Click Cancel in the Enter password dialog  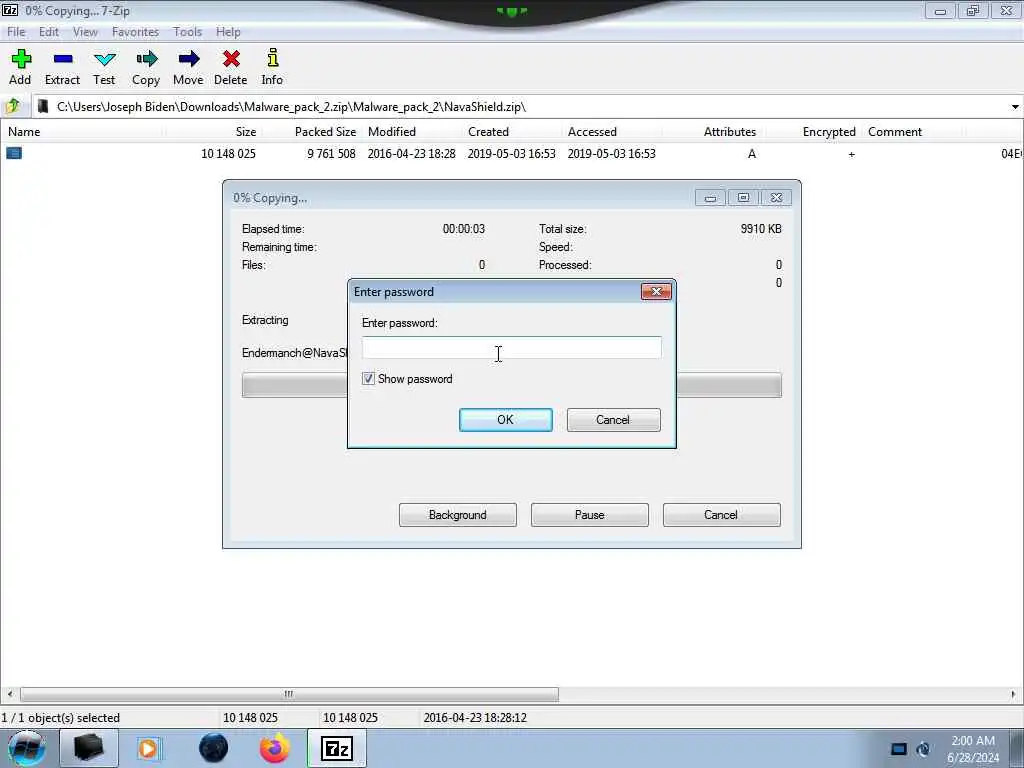tap(613, 420)
